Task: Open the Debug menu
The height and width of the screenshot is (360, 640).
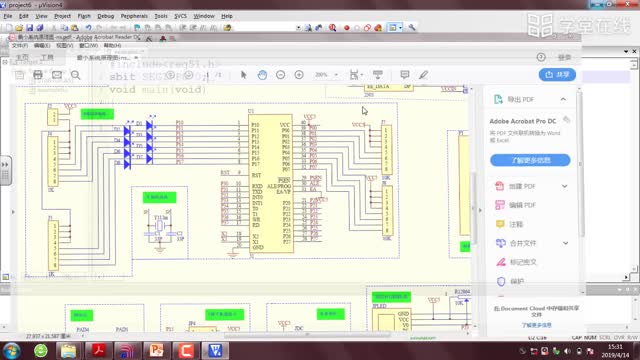Action: pyautogui.click(x=105, y=16)
